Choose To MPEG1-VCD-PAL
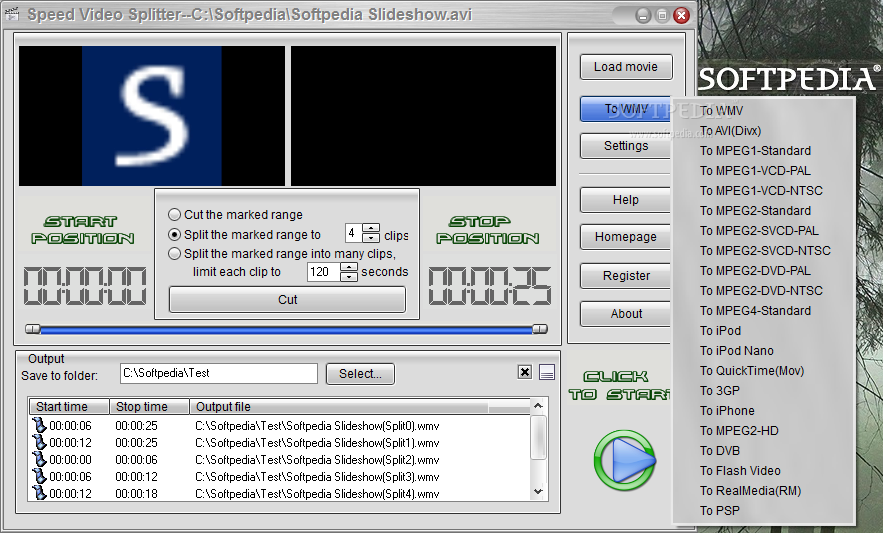This screenshot has width=883, height=533. coord(755,171)
